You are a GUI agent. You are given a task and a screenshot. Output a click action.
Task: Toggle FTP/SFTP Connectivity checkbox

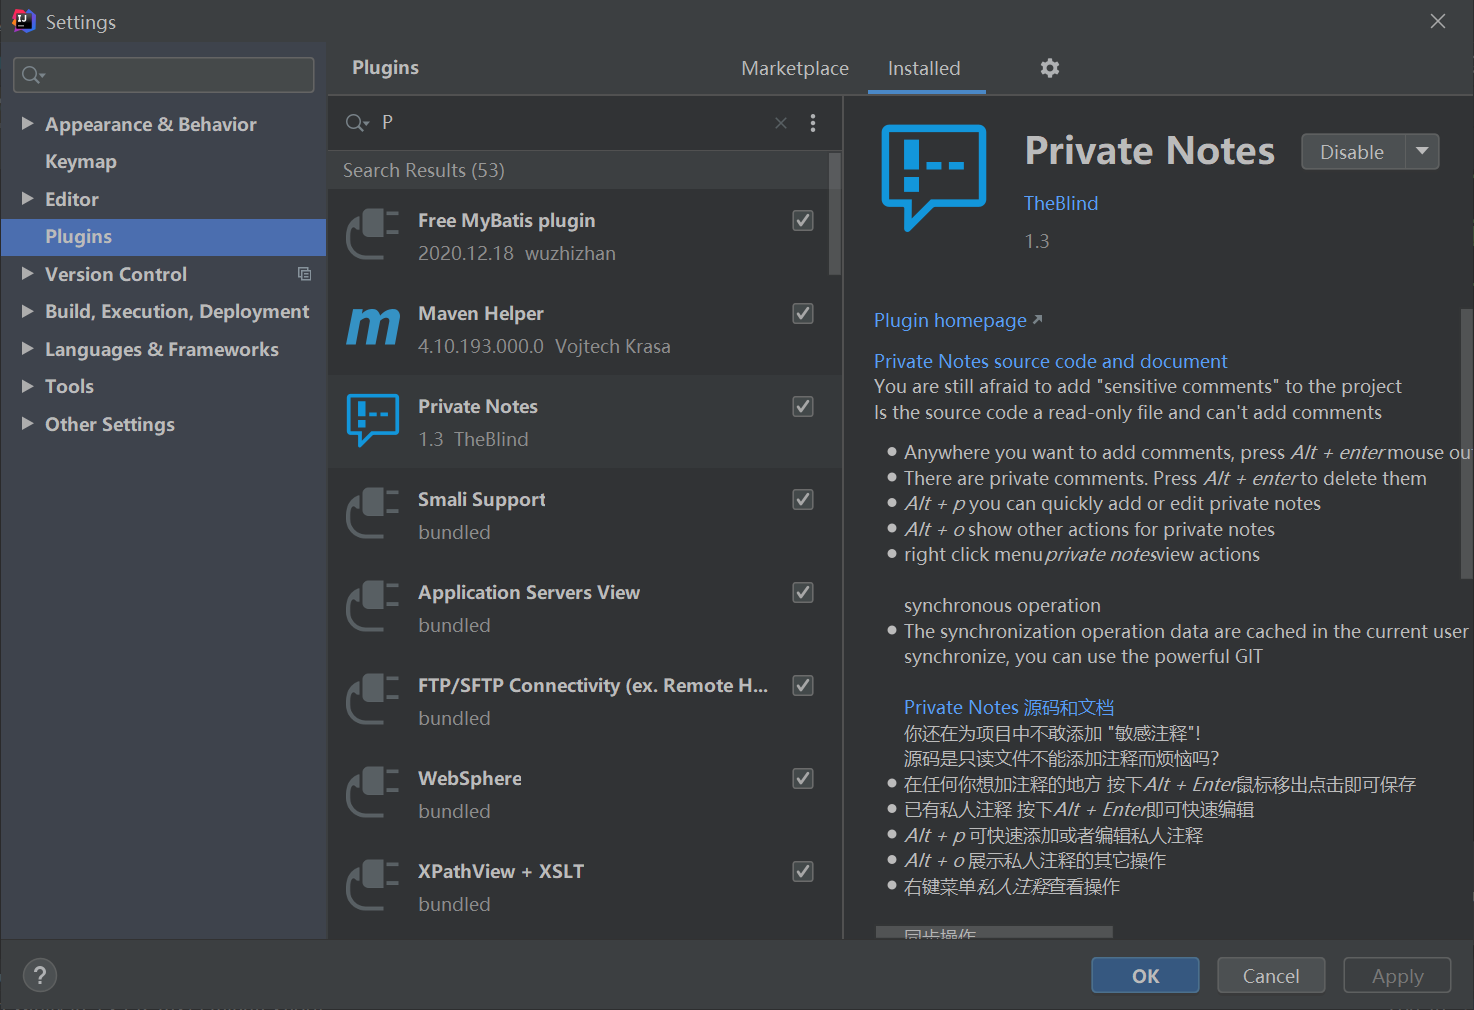click(803, 685)
